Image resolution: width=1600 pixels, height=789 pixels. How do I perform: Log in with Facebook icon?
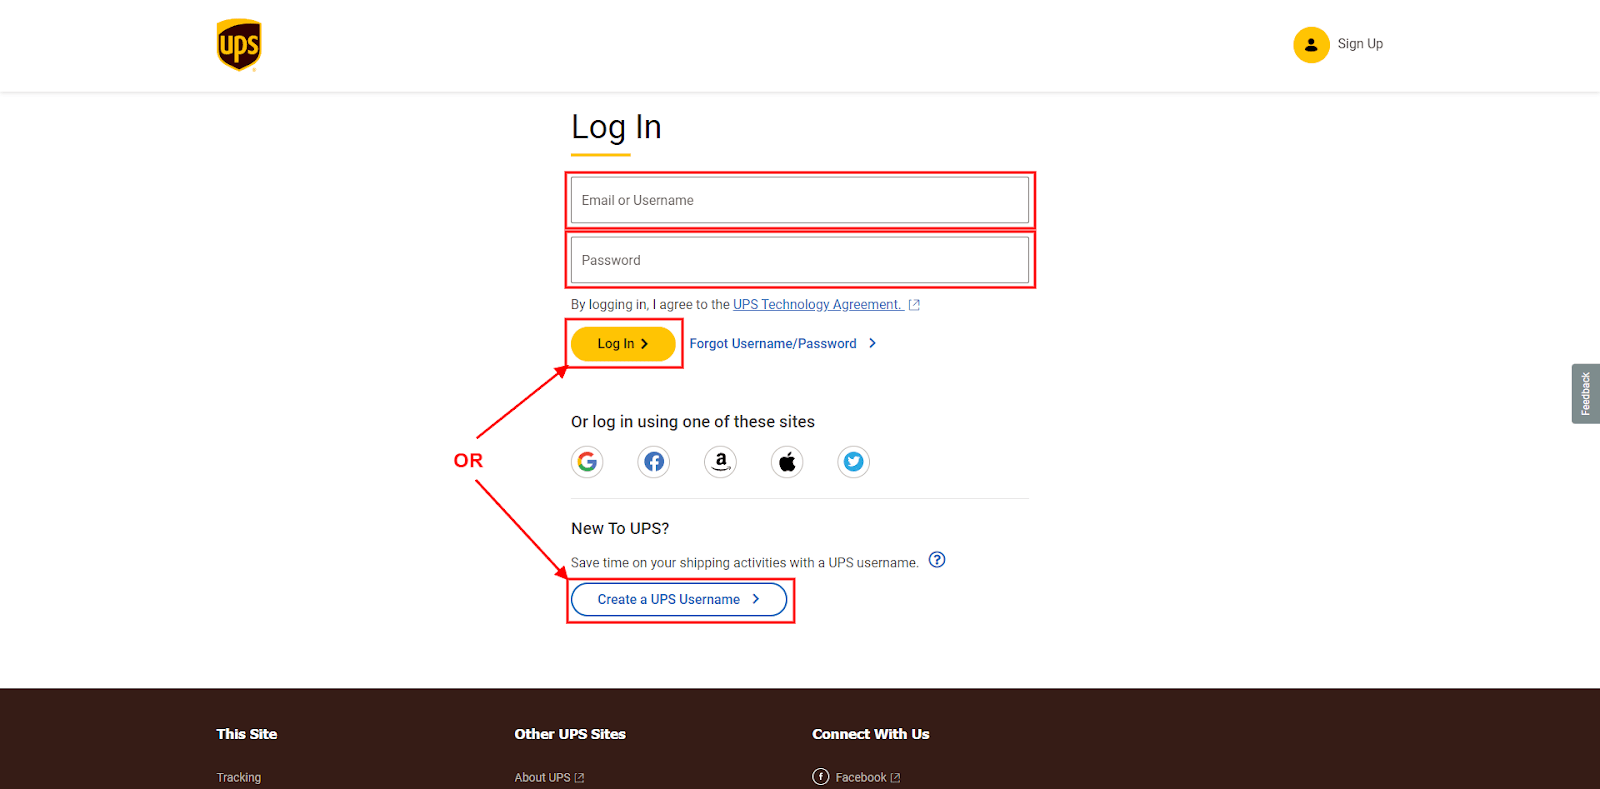pos(654,461)
